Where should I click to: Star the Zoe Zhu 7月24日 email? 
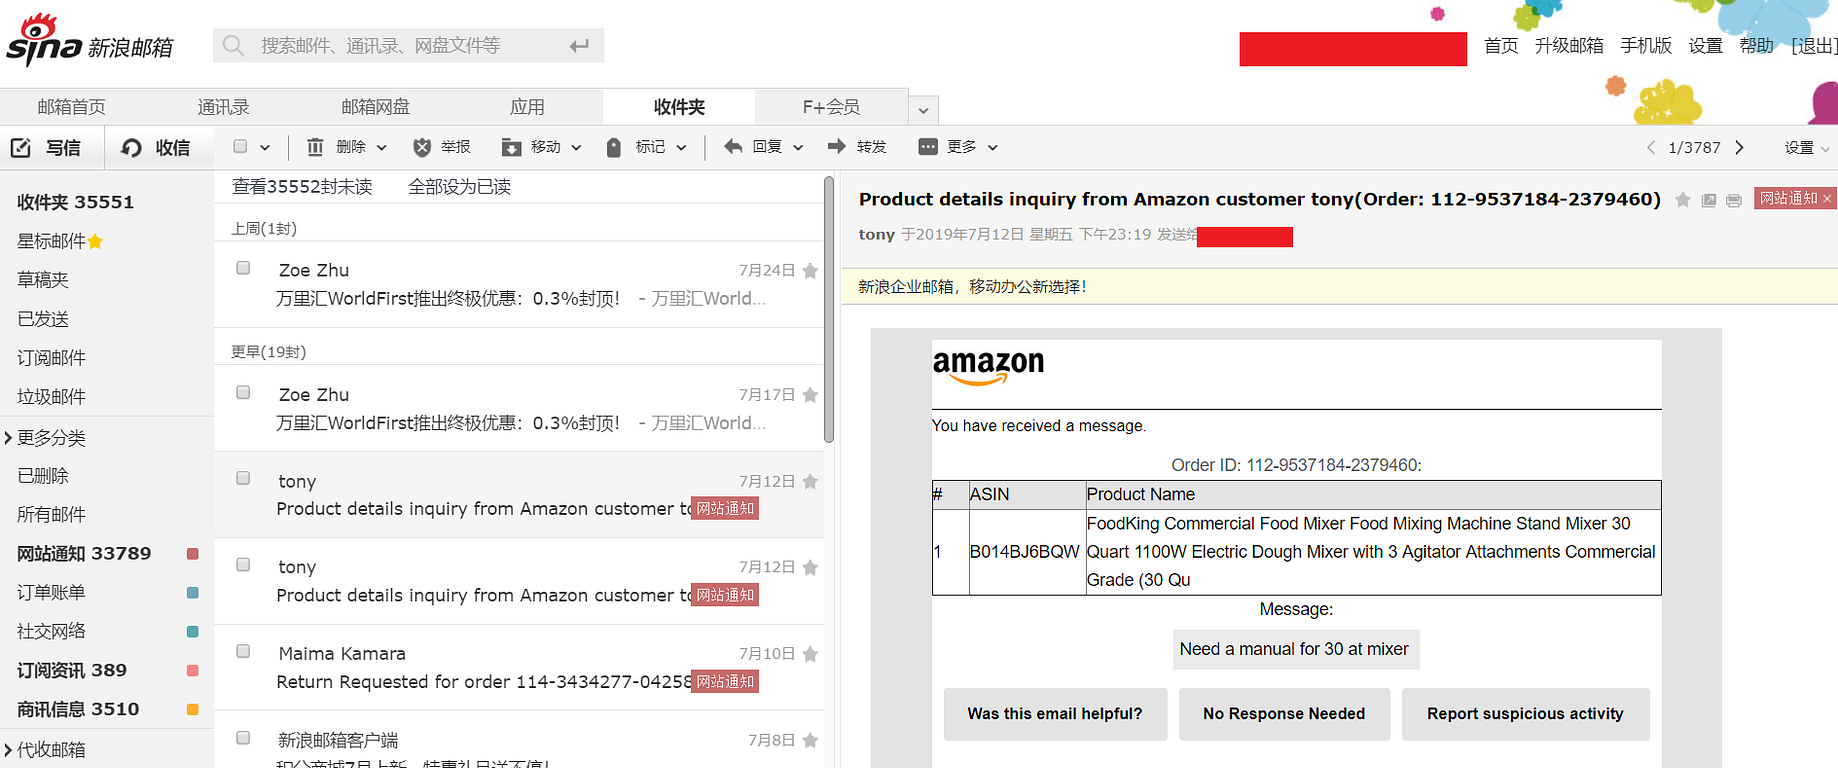coord(810,271)
